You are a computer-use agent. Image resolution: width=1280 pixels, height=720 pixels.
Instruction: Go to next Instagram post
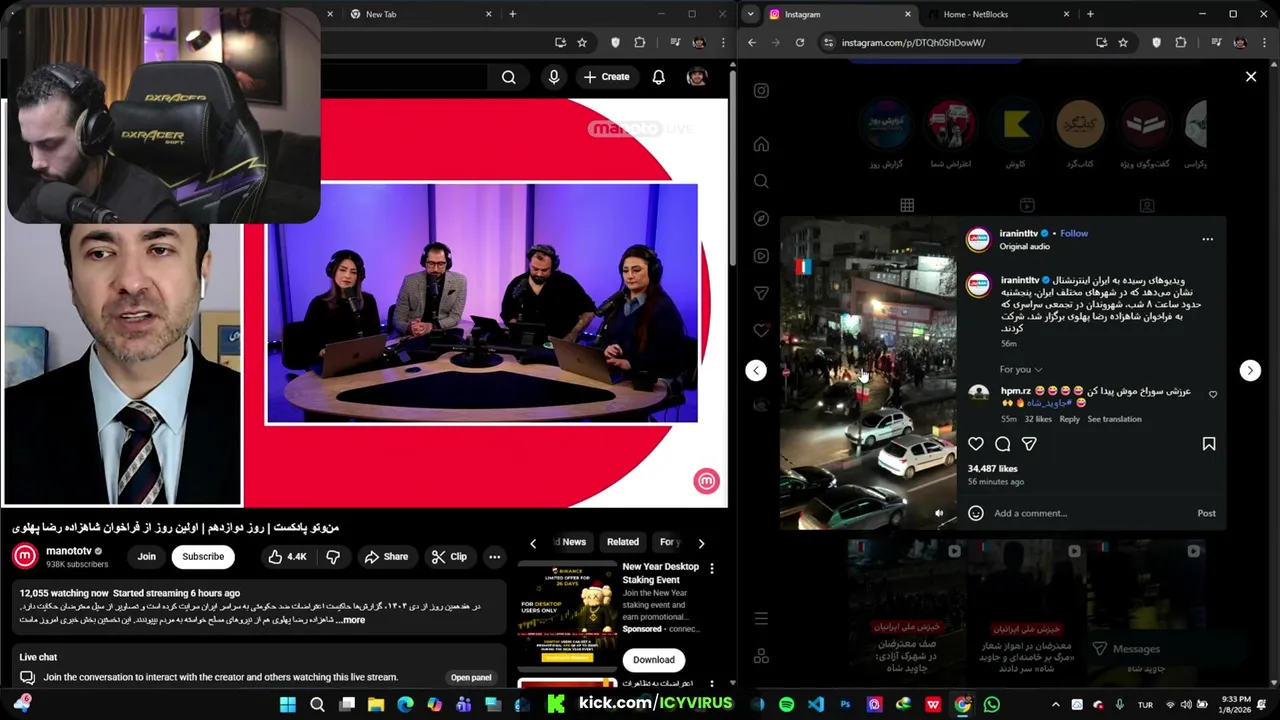point(1250,370)
